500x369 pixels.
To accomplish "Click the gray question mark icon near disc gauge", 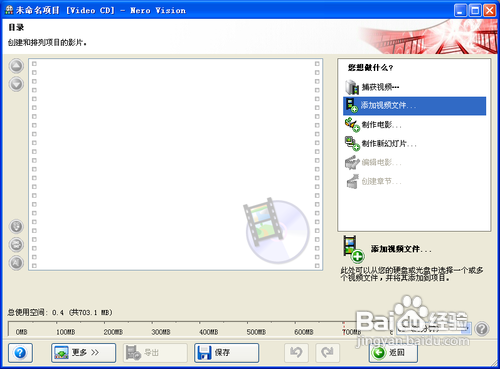I will click(482, 329).
